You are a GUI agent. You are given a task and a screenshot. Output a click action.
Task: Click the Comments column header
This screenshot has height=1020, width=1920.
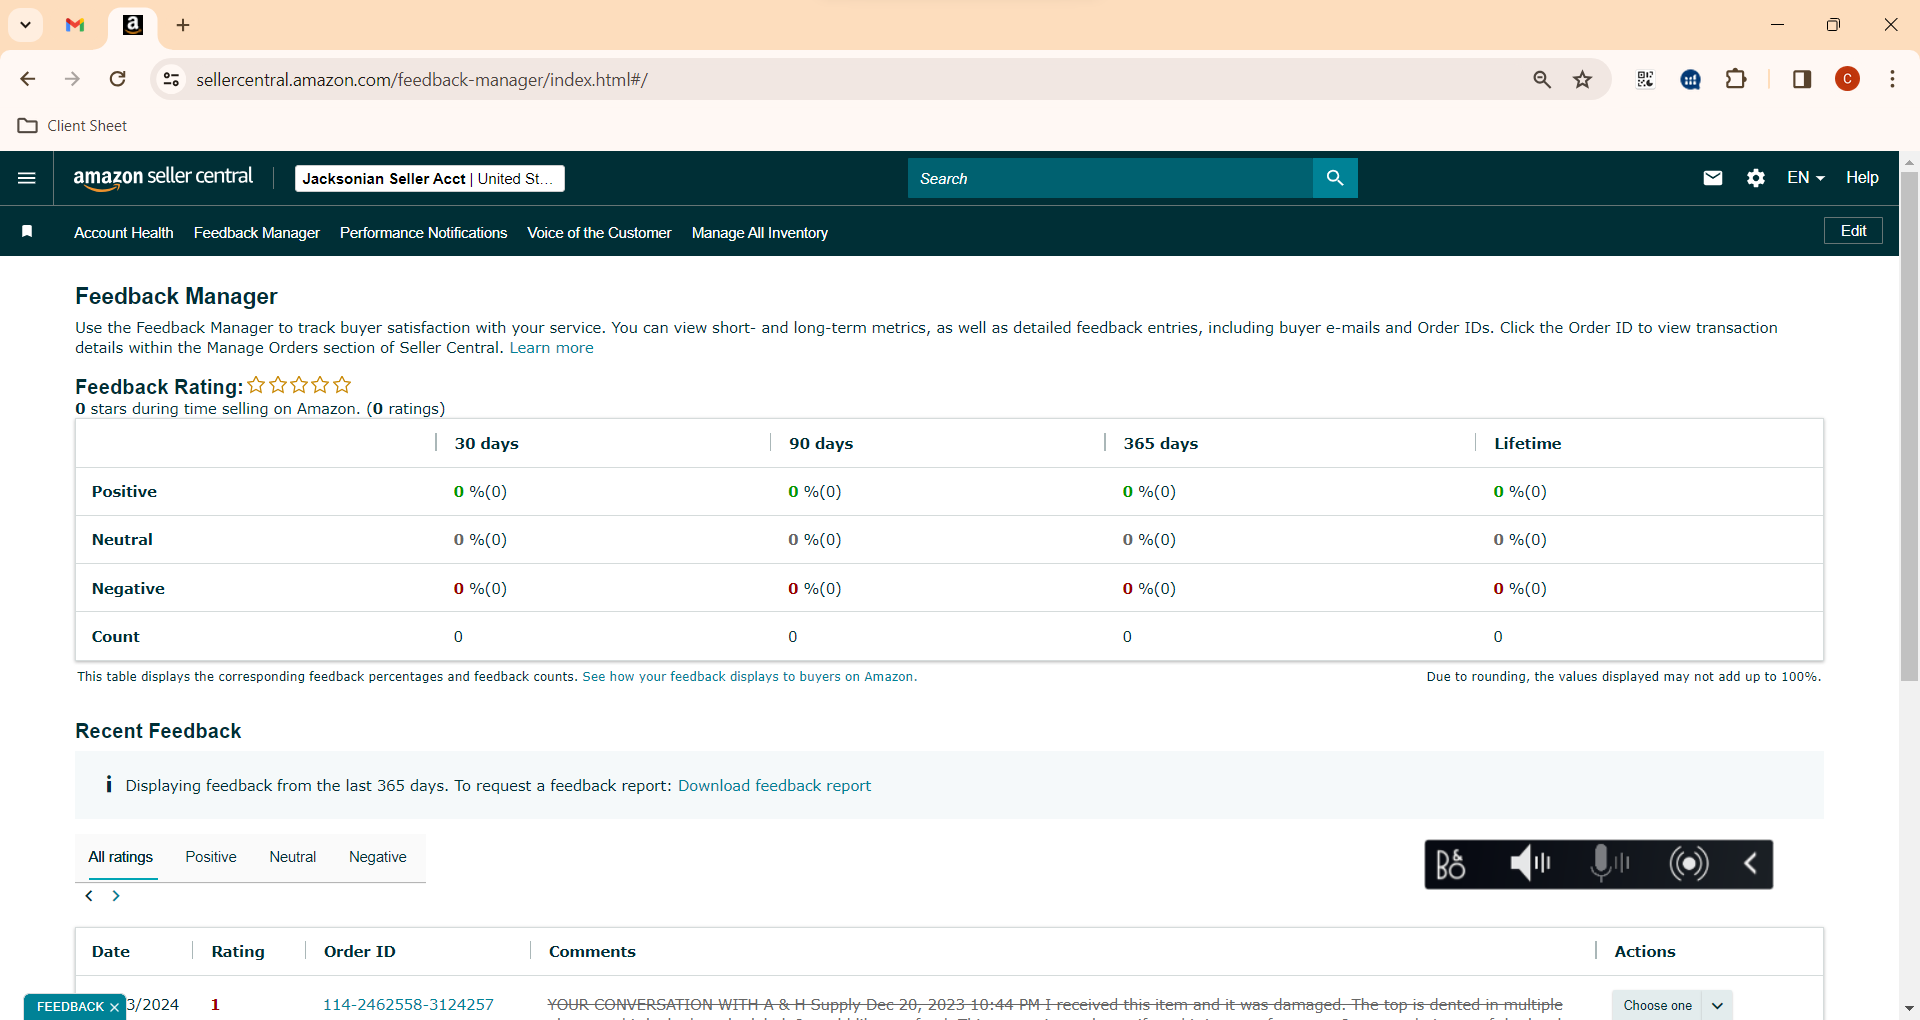[592, 952]
